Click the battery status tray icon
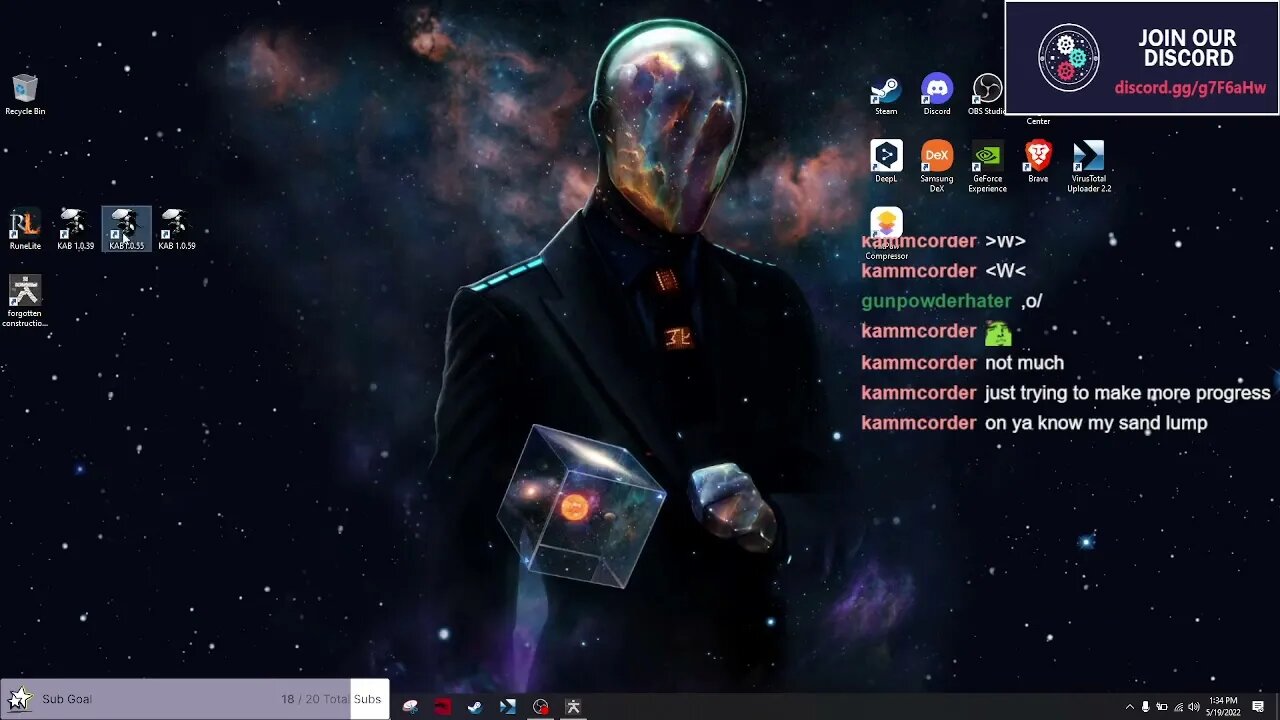1280x720 pixels. point(1162,707)
